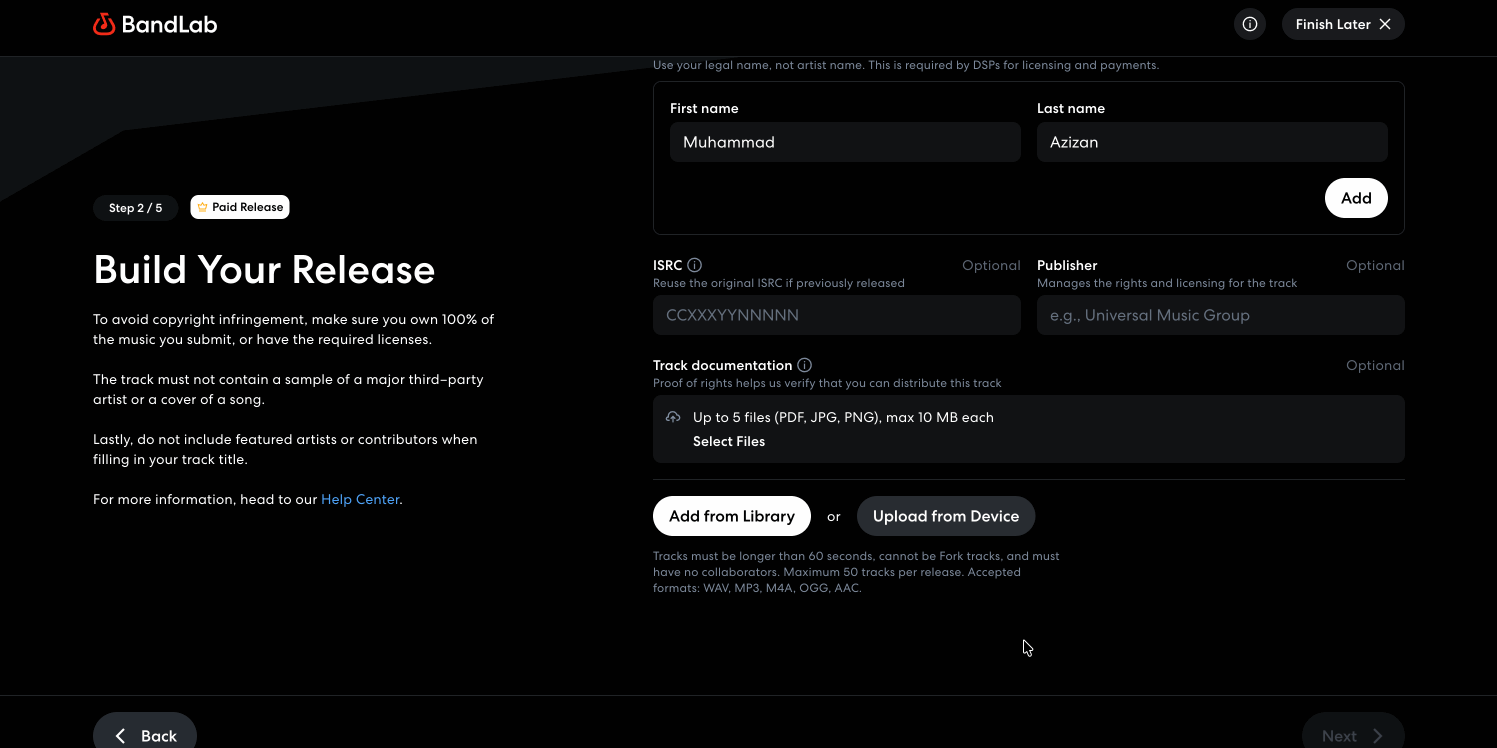Click the ISRC info icon
This screenshot has height=748, width=1497.
[695, 265]
